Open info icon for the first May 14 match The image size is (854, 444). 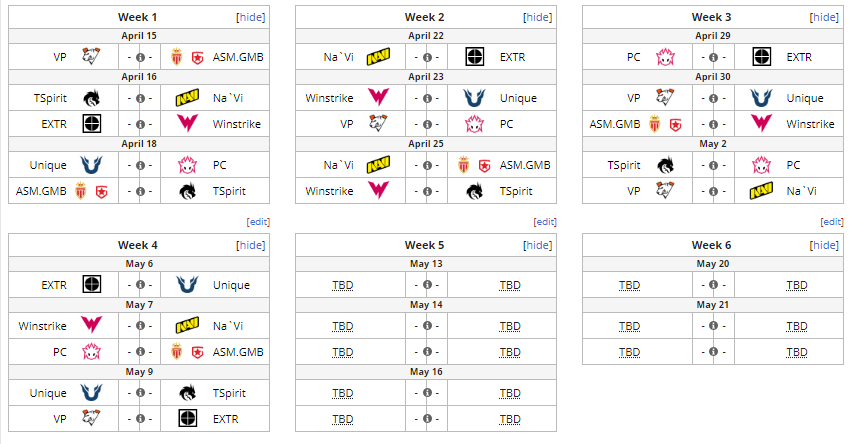[x=427, y=326]
